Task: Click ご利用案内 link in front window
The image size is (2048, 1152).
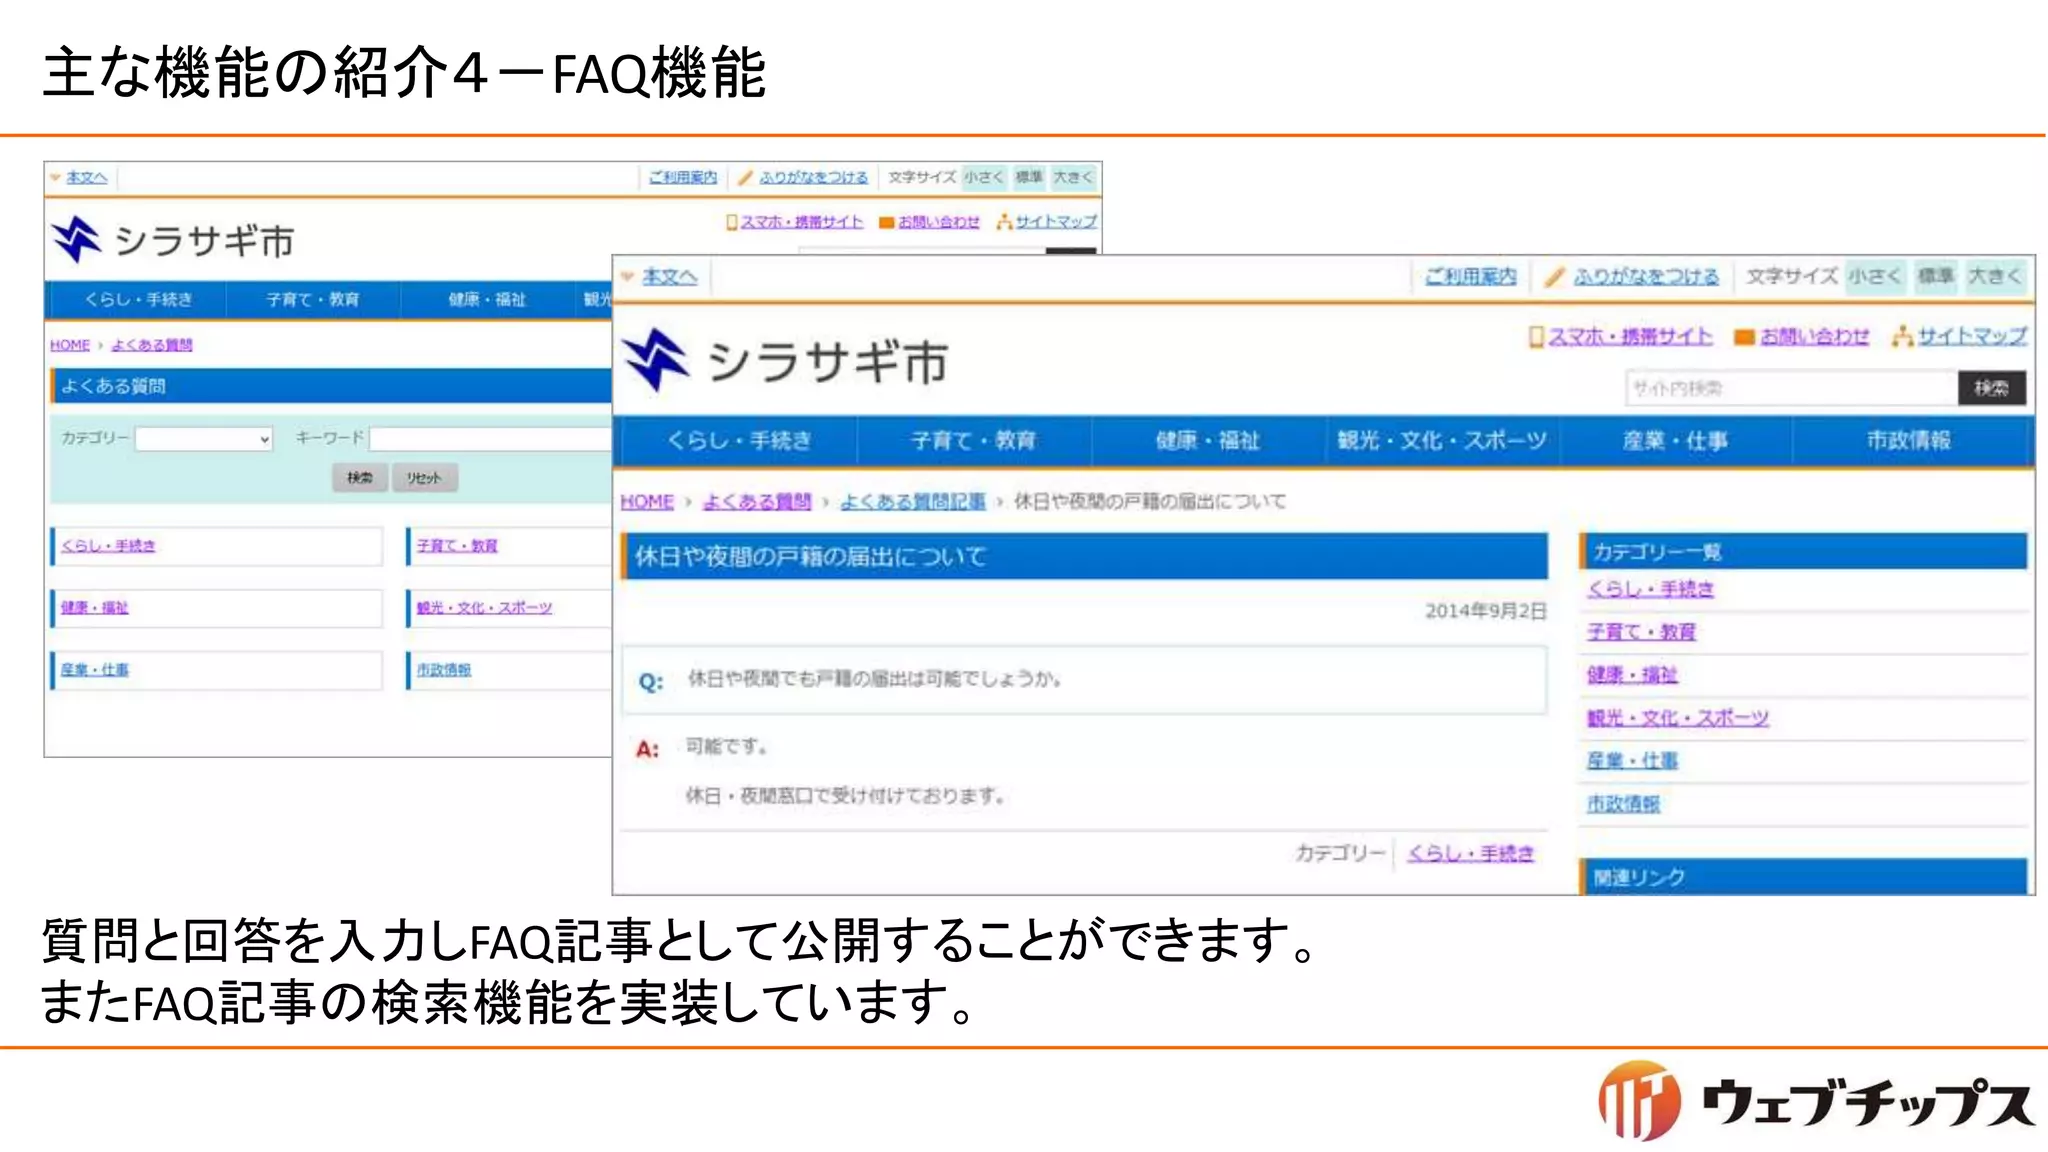Action: point(1470,276)
